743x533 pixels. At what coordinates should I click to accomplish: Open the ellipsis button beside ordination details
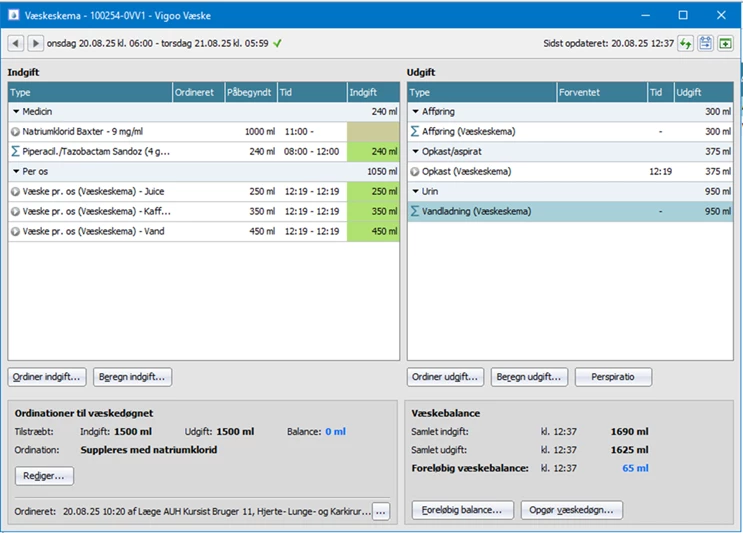380,511
